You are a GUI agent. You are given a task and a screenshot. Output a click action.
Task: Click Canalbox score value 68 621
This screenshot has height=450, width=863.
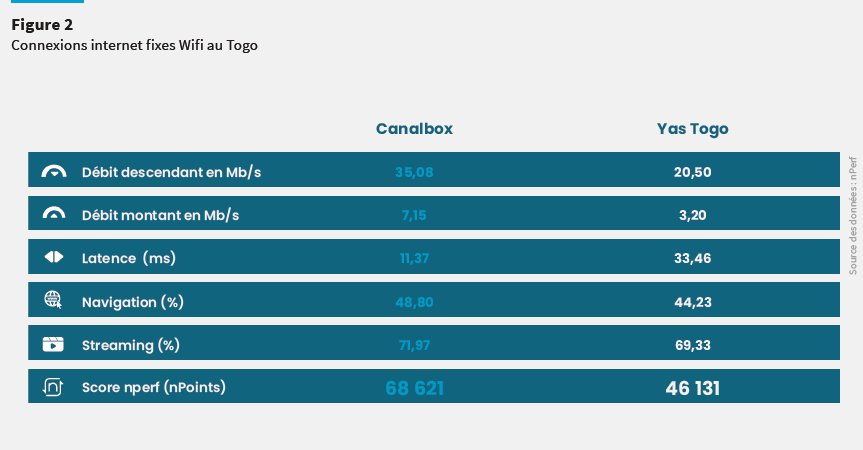[414, 388]
